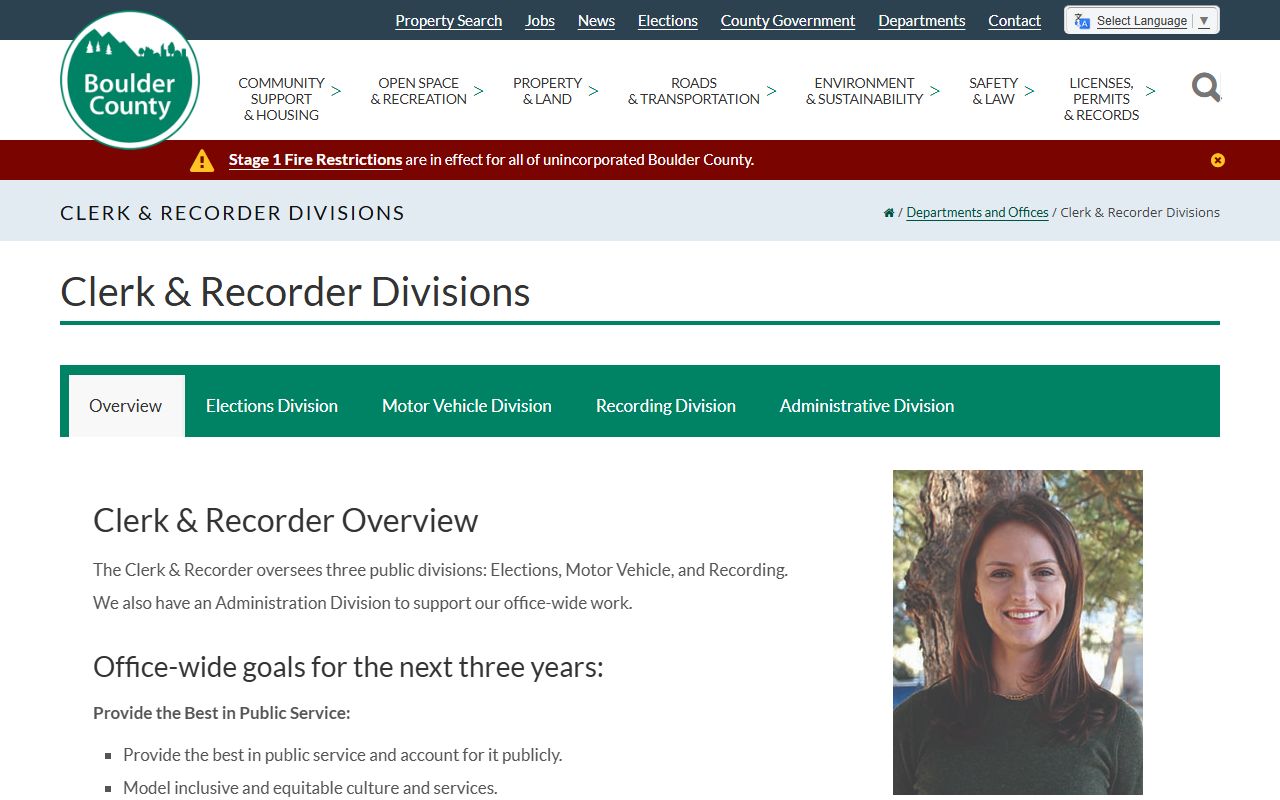The width and height of the screenshot is (1280, 800).
Task: Switch to the Elections Division tab
Action: click(x=272, y=406)
